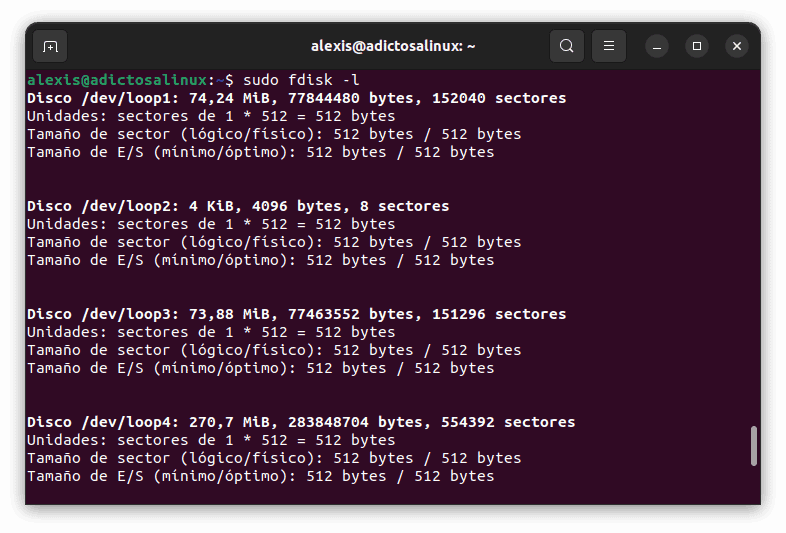Open a new terminal tab

pyautogui.click(x=50, y=46)
